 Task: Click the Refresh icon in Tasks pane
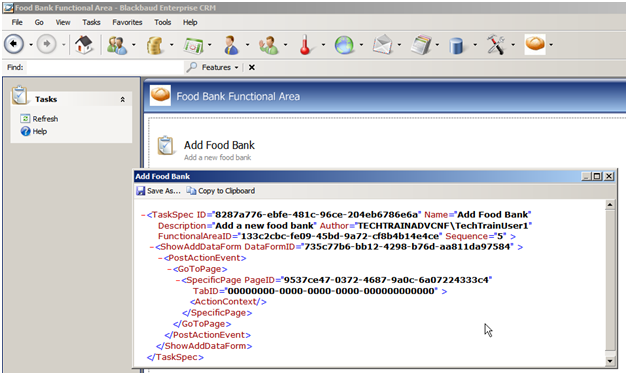coord(25,119)
